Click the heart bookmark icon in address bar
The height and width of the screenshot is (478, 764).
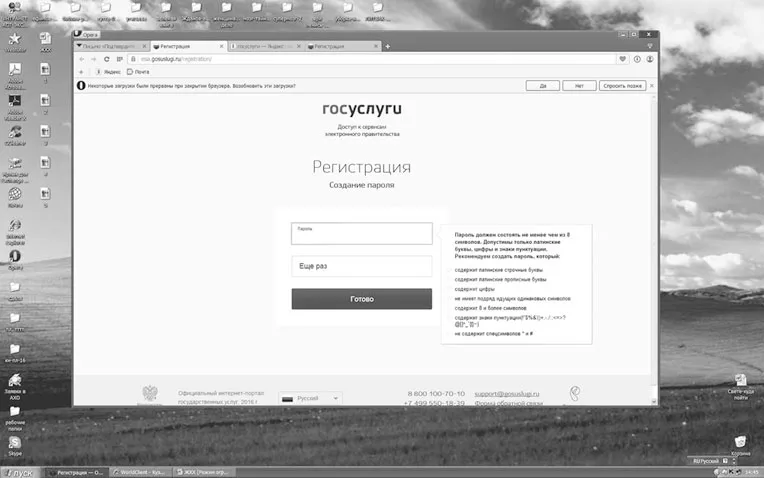tap(622, 59)
